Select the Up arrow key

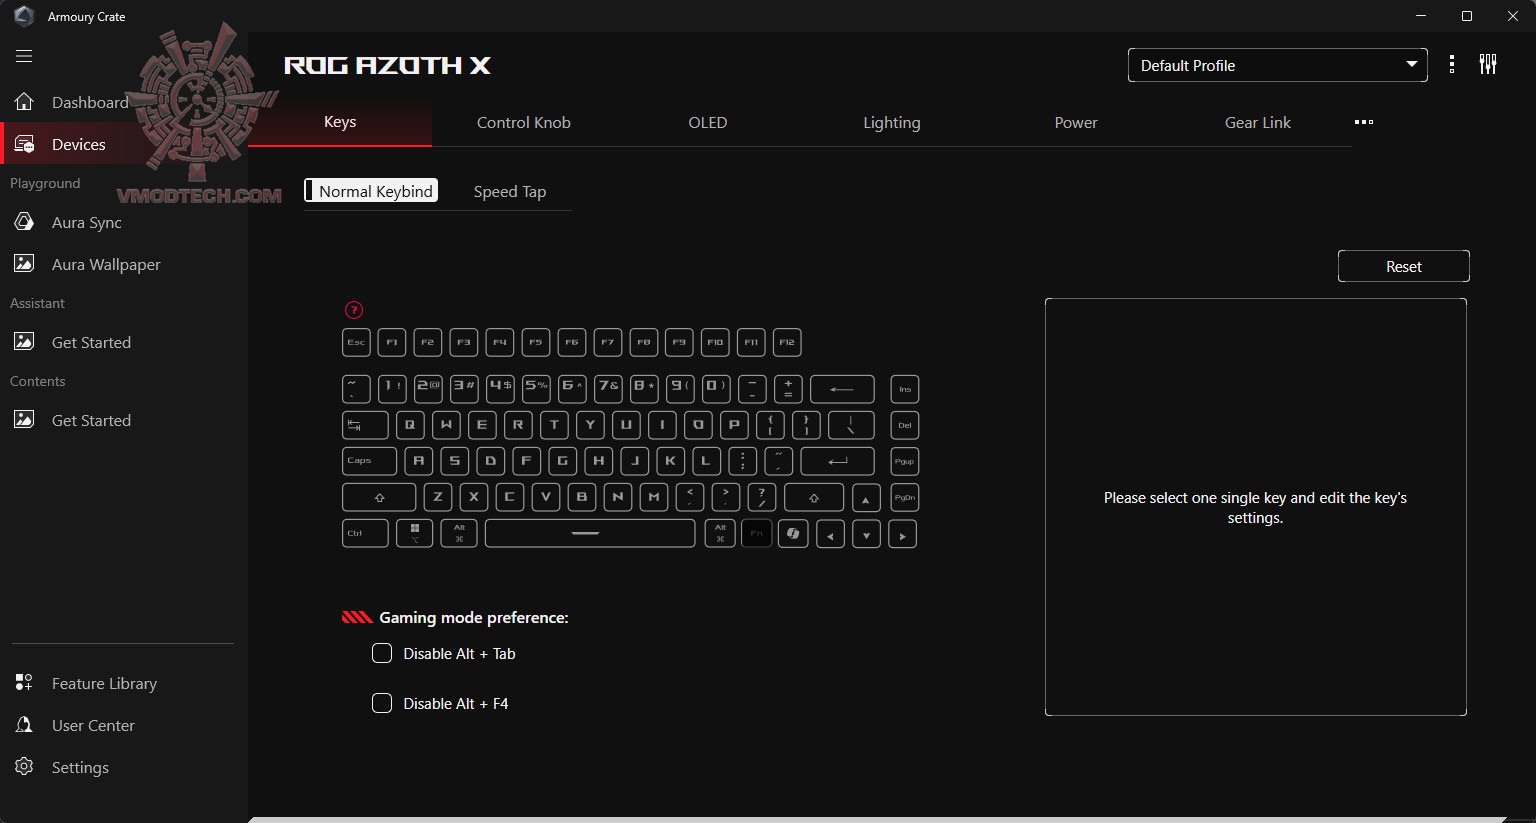tap(866, 497)
